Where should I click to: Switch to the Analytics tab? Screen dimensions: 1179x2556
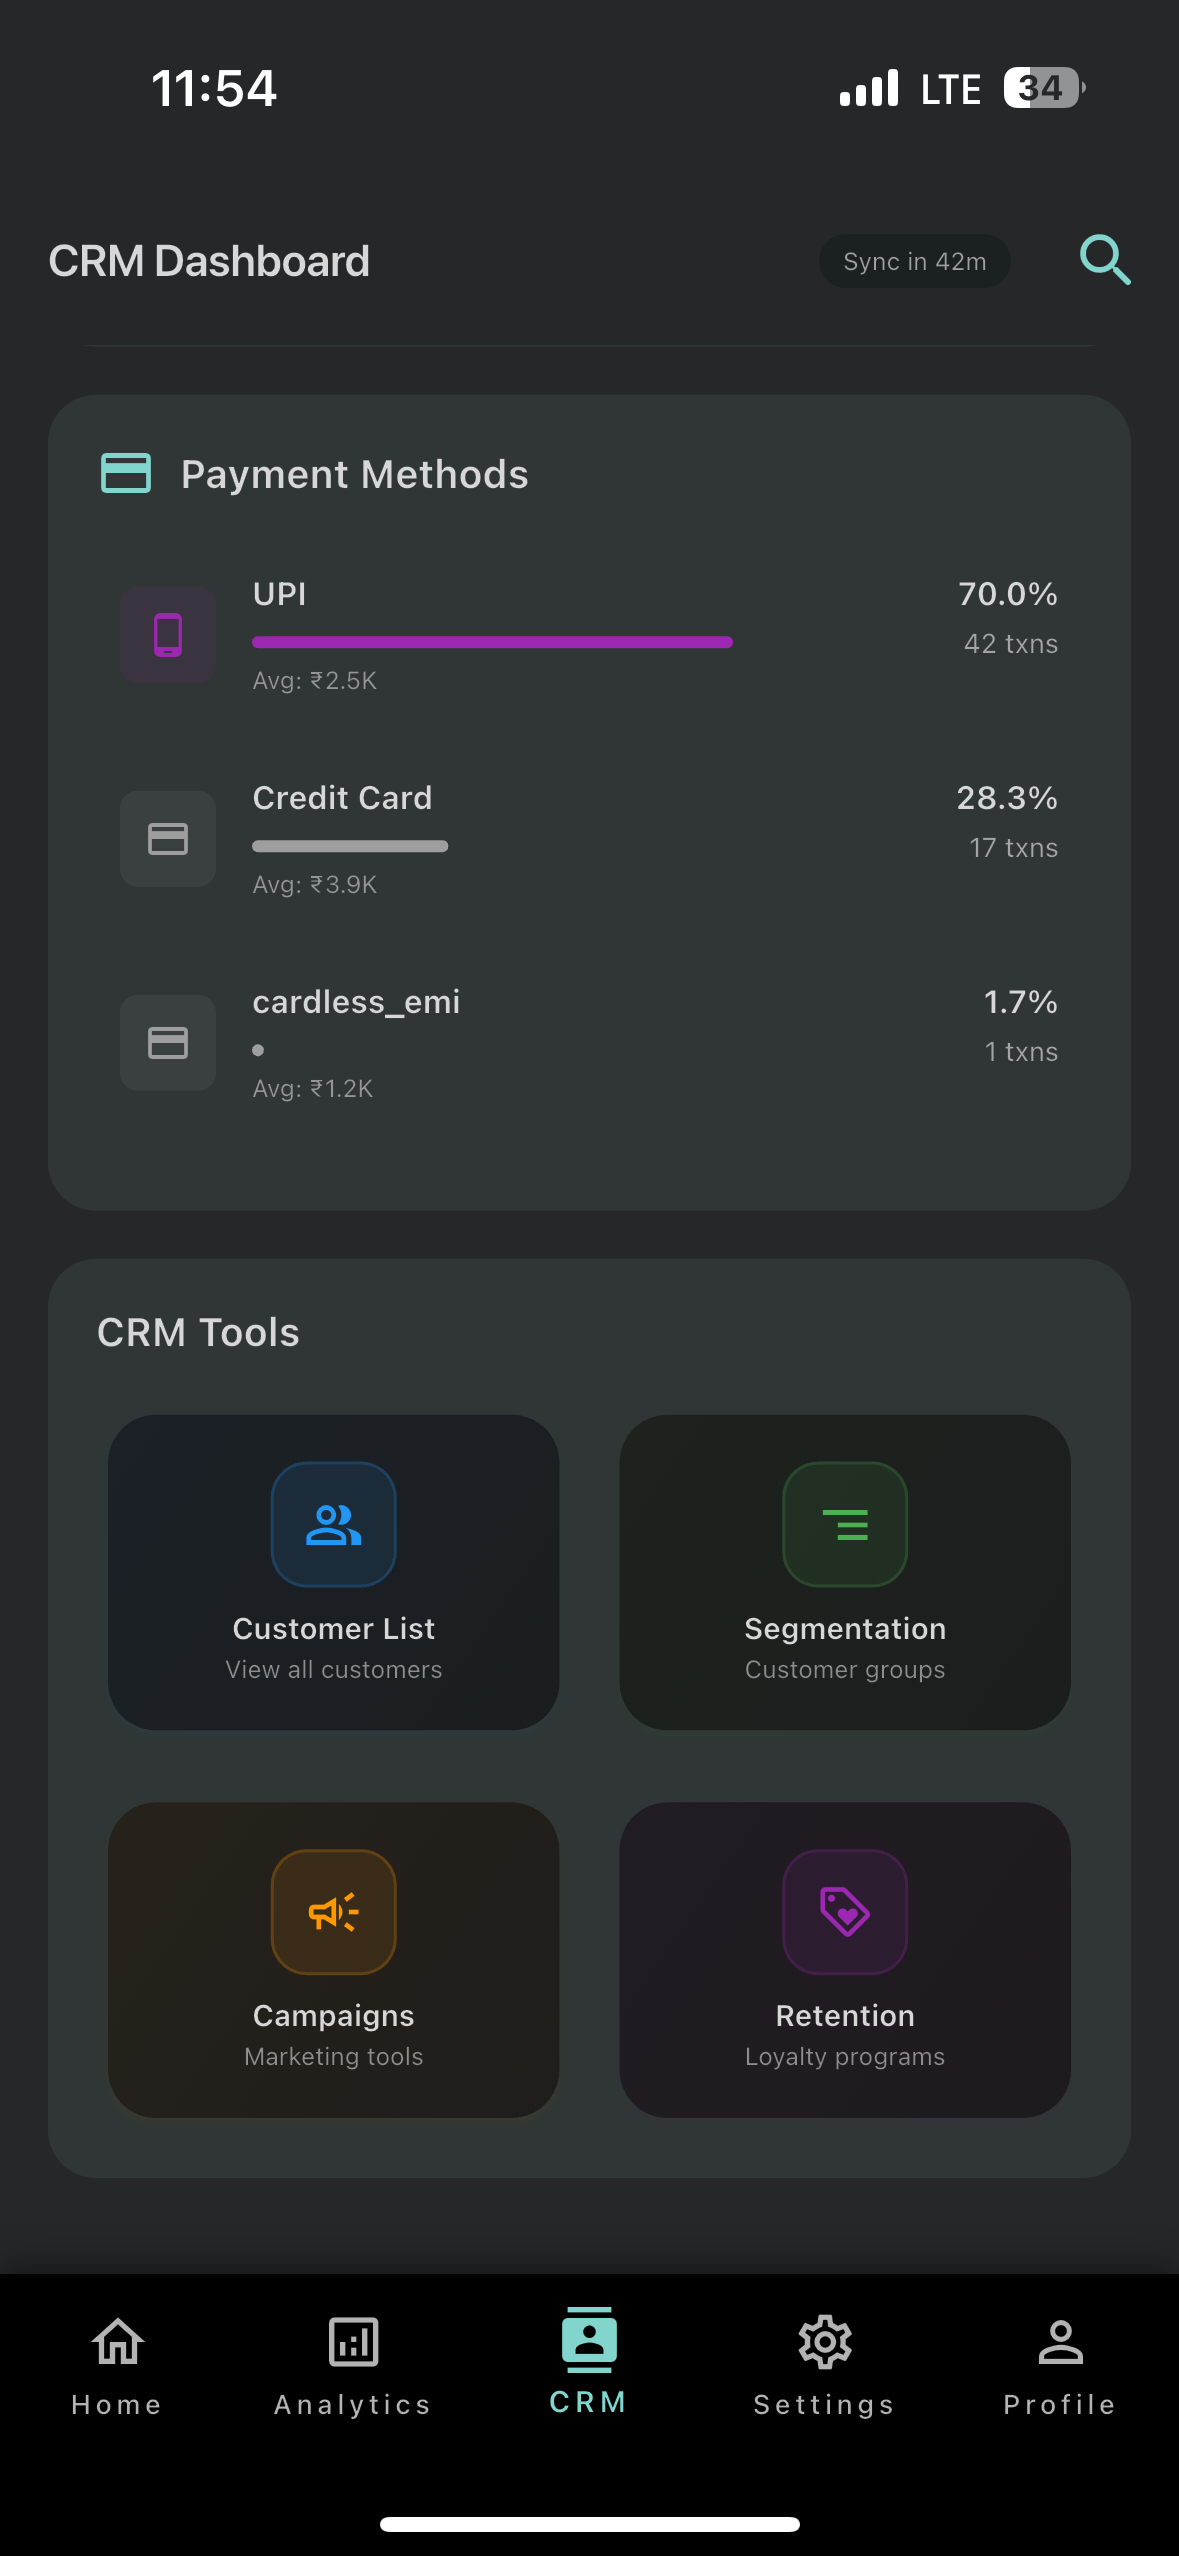click(x=353, y=2364)
